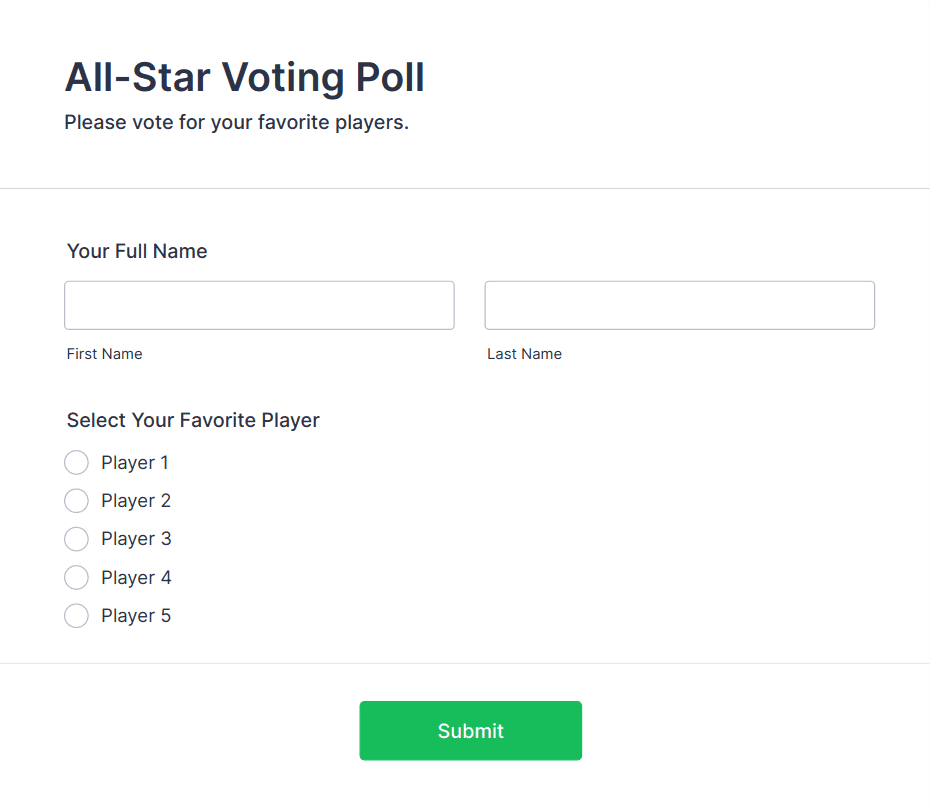Image resolution: width=930 pixels, height=810 pixels.
Task: Select the Player 1 radio button circle
Action: 76,463
